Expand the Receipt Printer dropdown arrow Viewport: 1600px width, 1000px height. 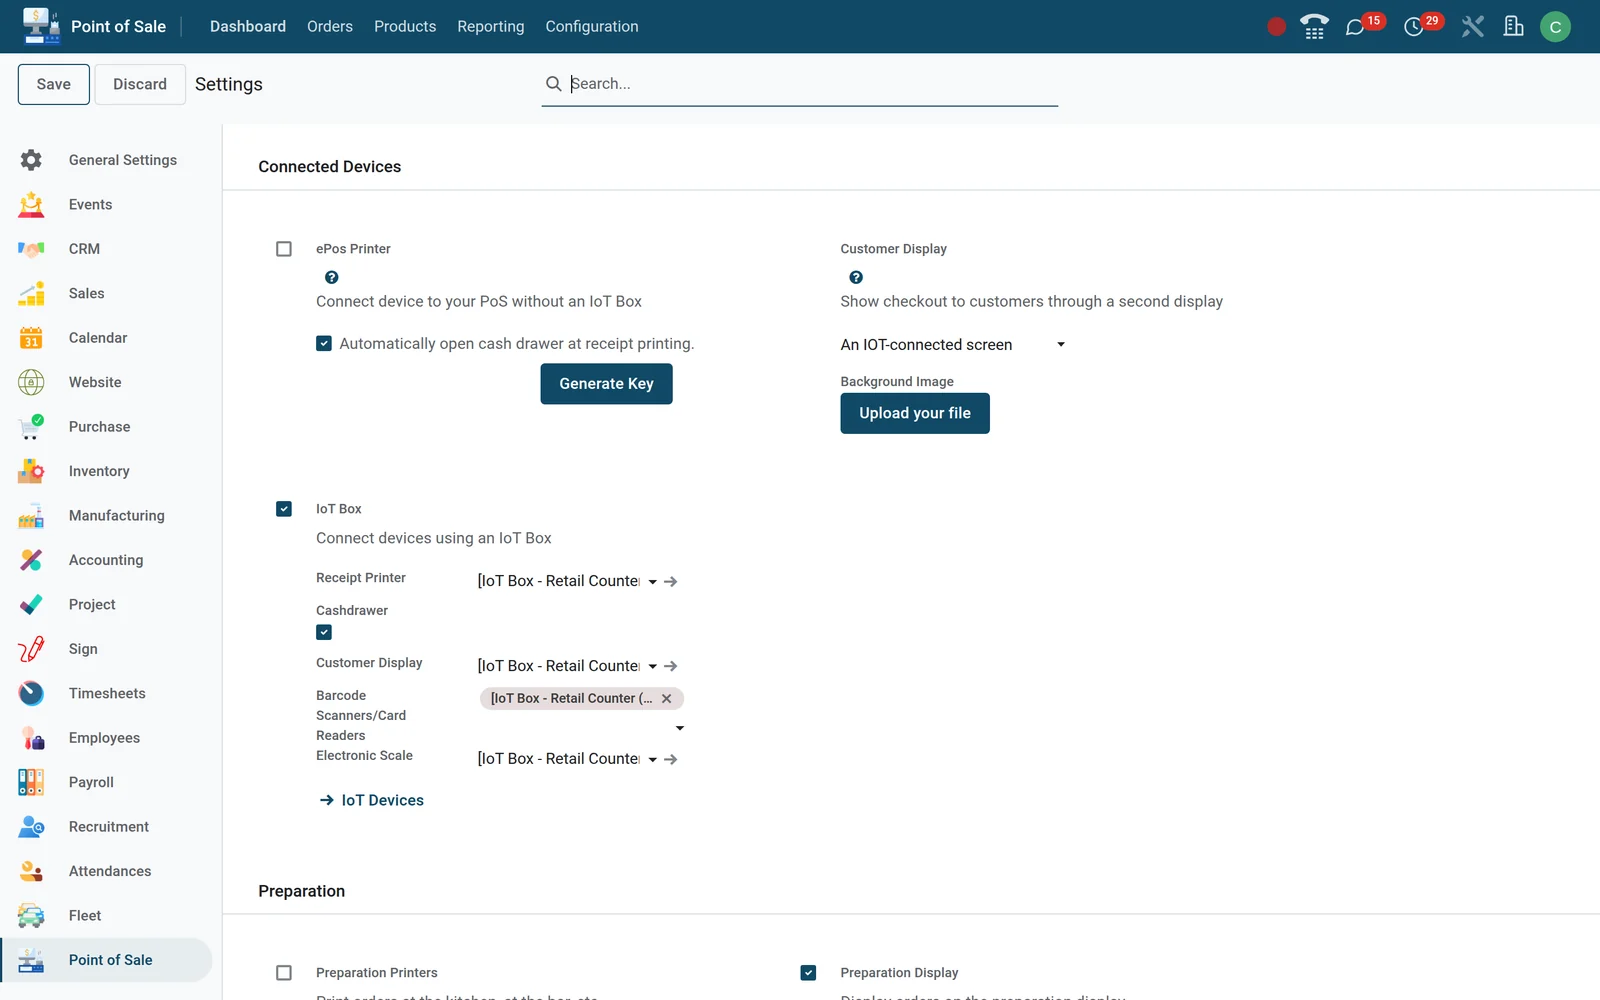click(x=653, y=581)
